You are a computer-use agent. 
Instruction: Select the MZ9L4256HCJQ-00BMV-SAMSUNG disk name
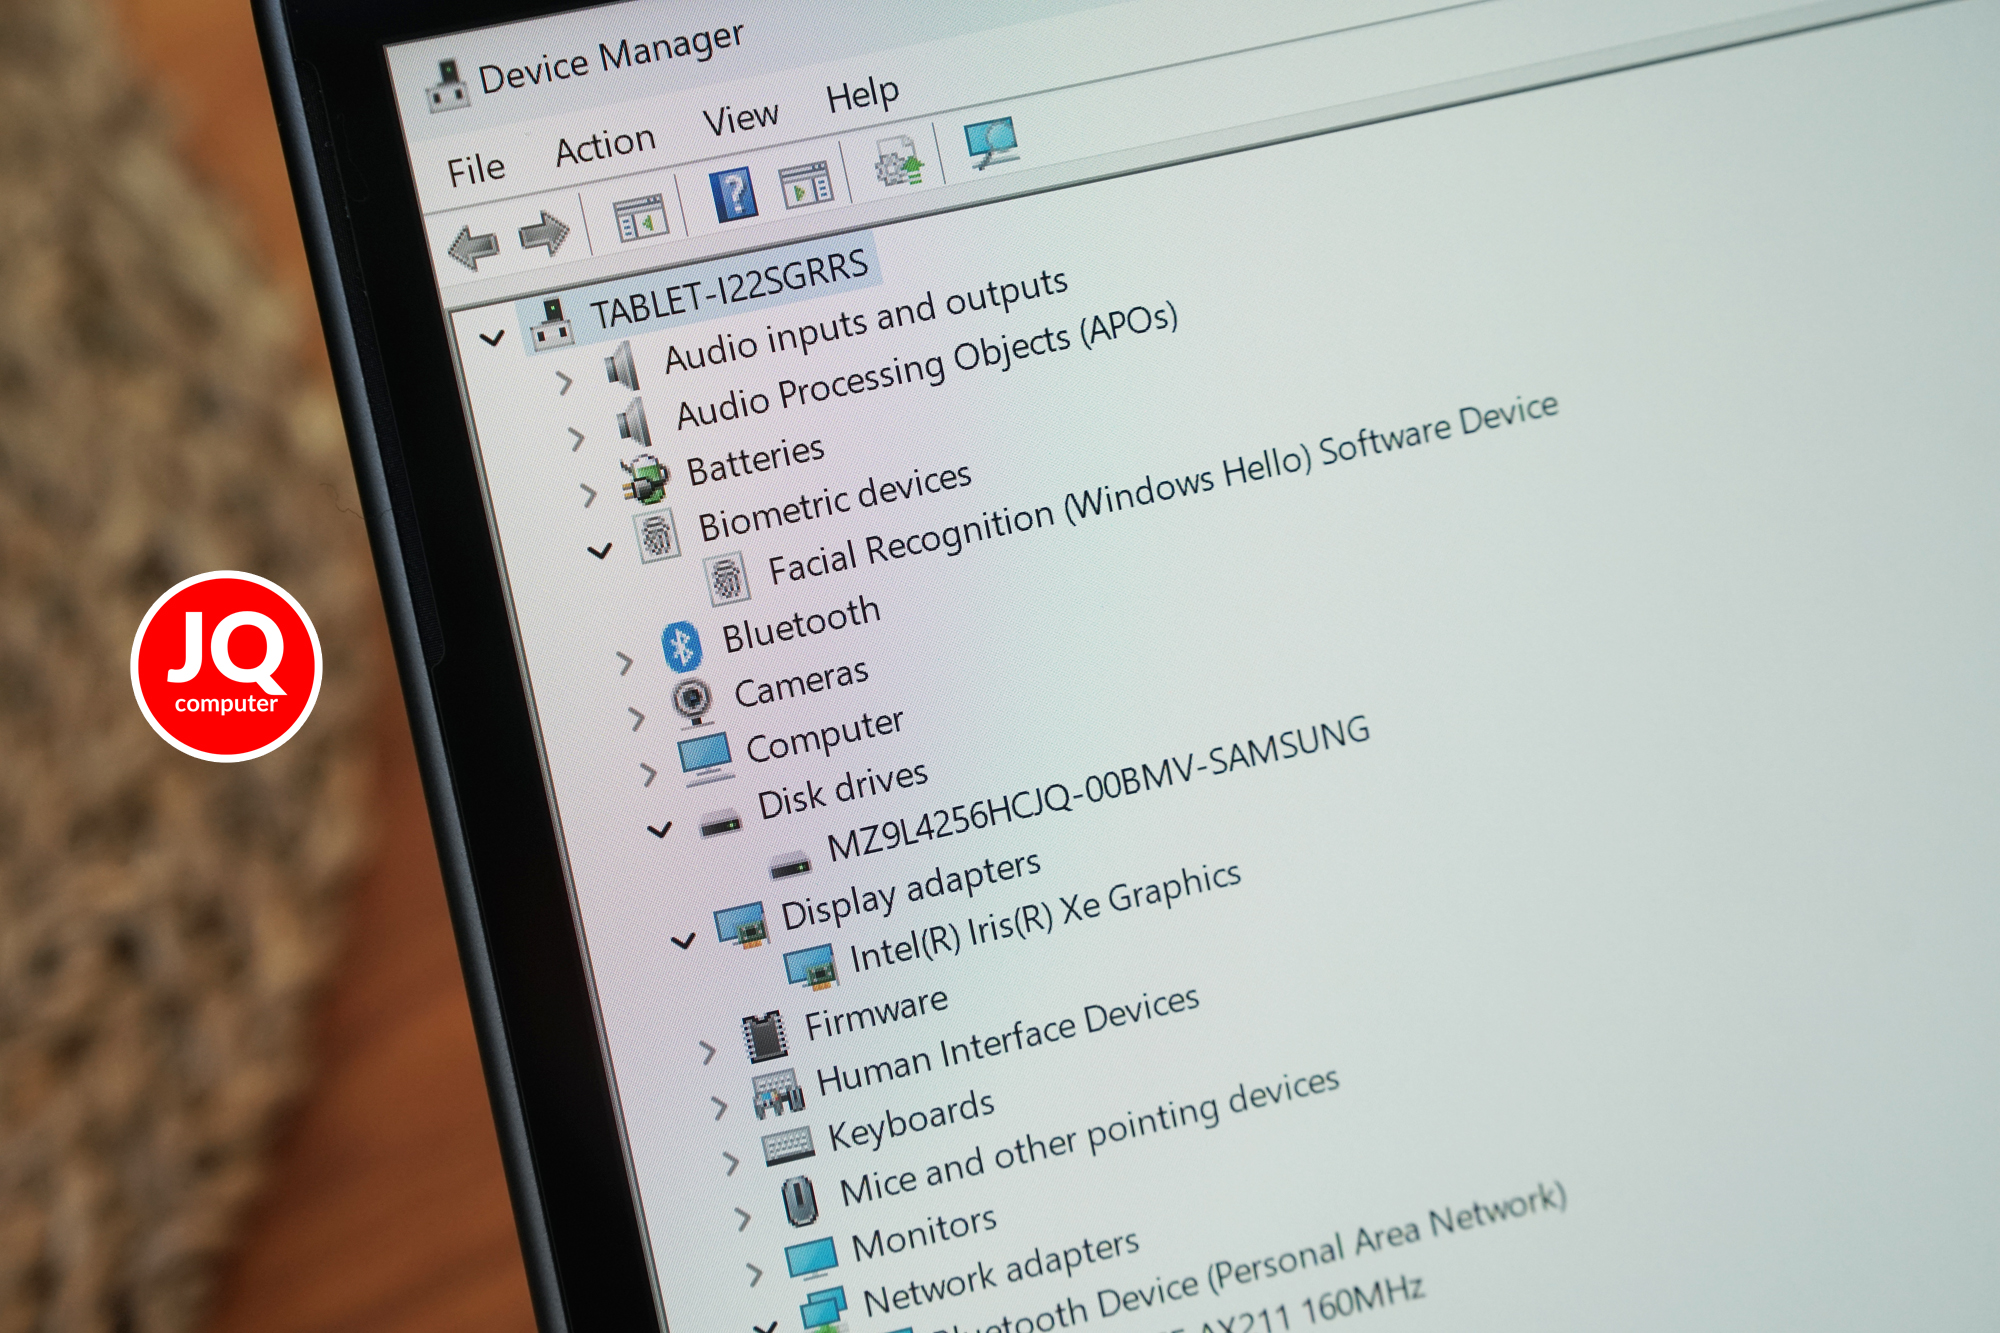coord(1098,788)
